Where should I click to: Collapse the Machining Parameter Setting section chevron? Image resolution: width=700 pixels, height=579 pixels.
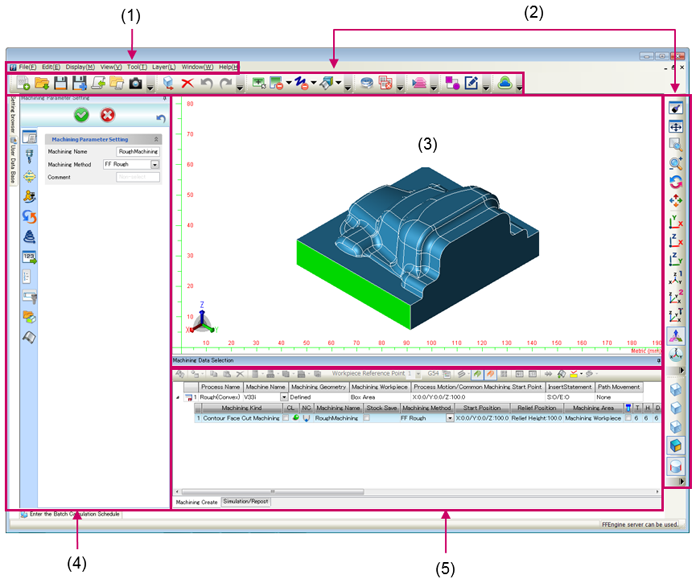156,139
